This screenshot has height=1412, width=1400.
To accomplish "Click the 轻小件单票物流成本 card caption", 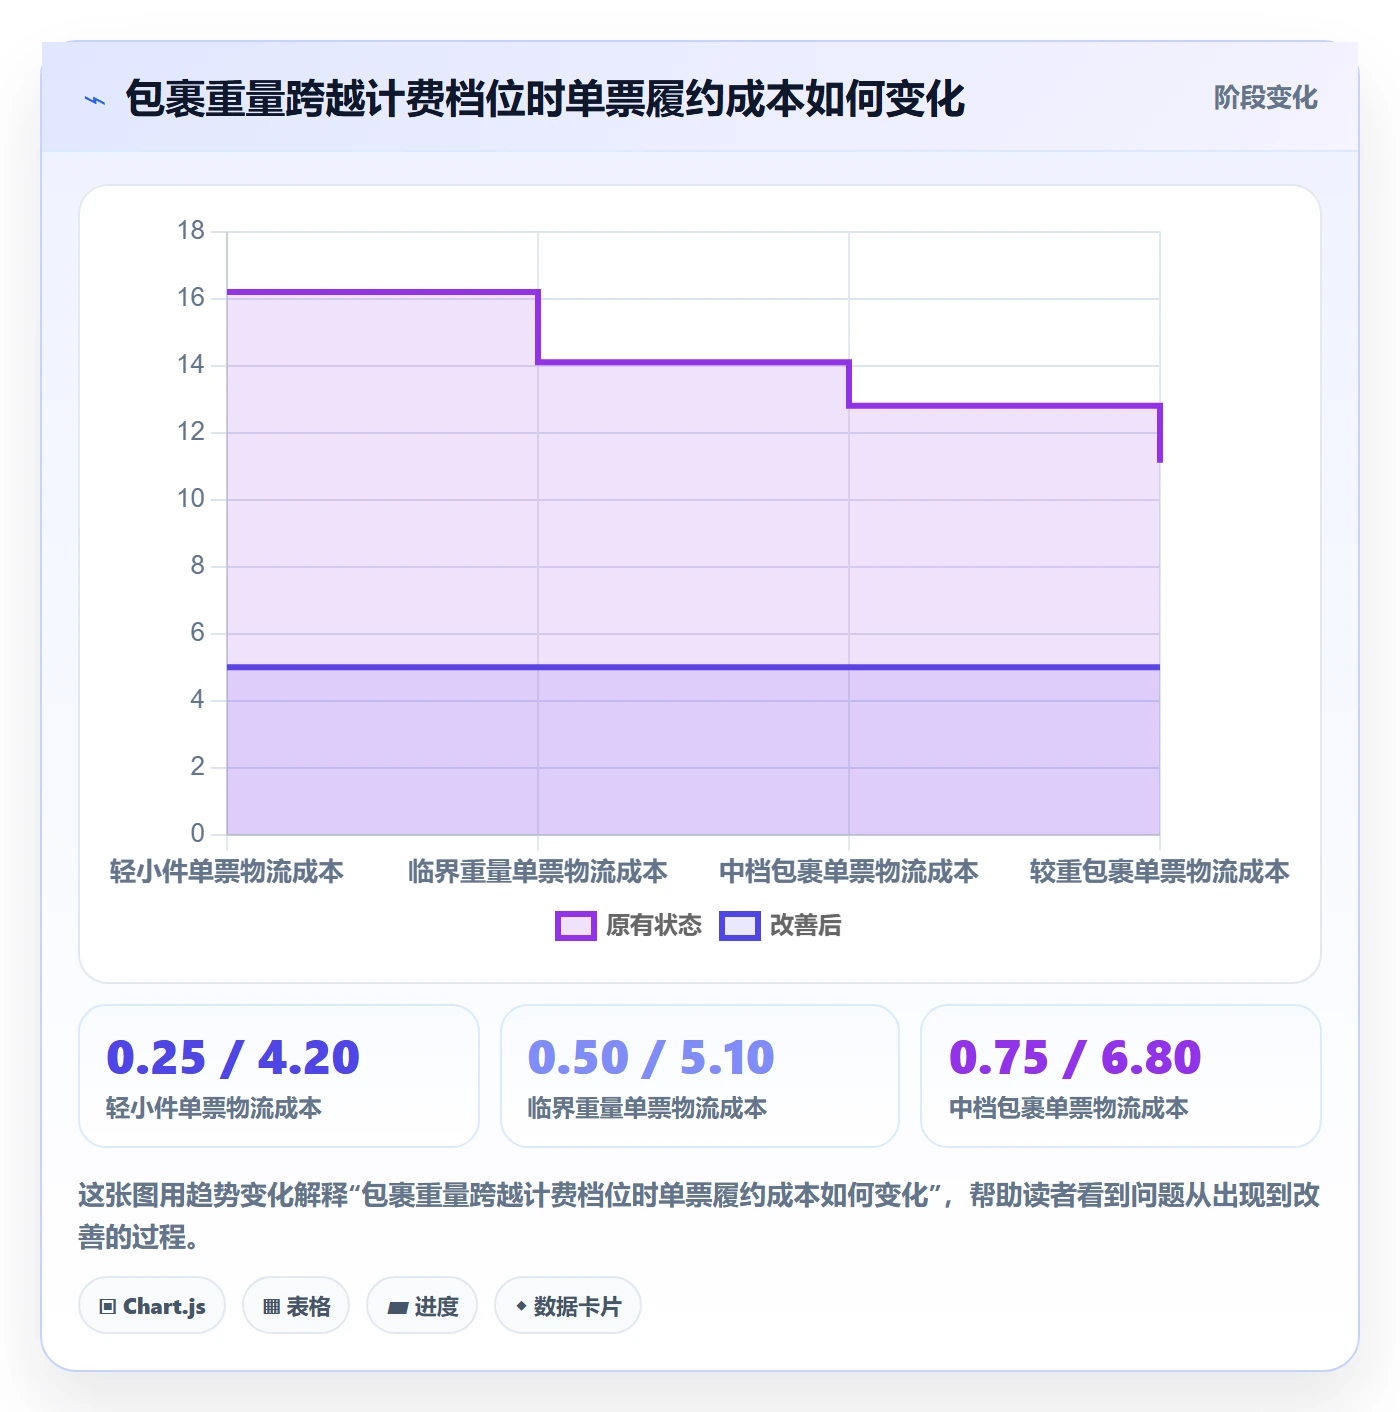I will click(214, 1108).
